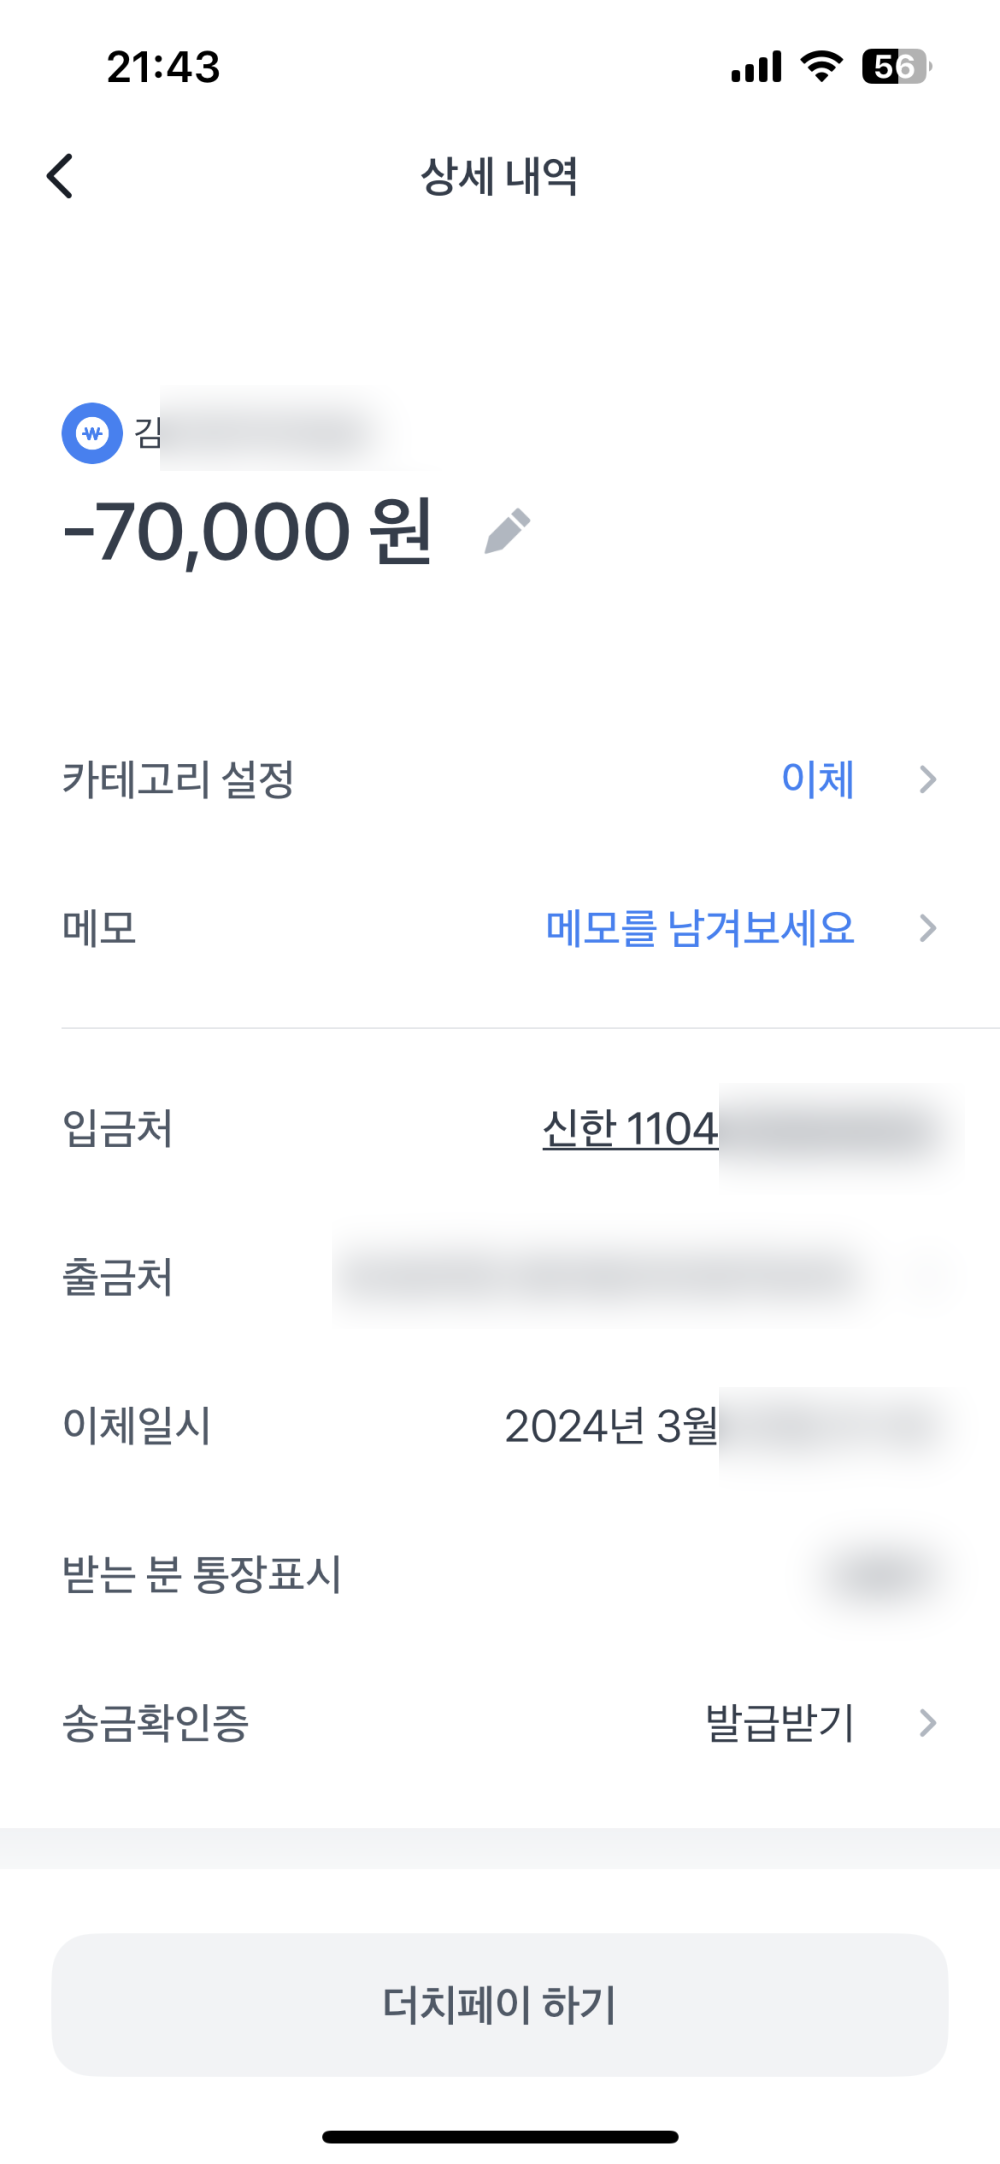The image size is (1000, 2164).
Task: Tap the Wi-Fi status icon
Action: tap(821, 66)
